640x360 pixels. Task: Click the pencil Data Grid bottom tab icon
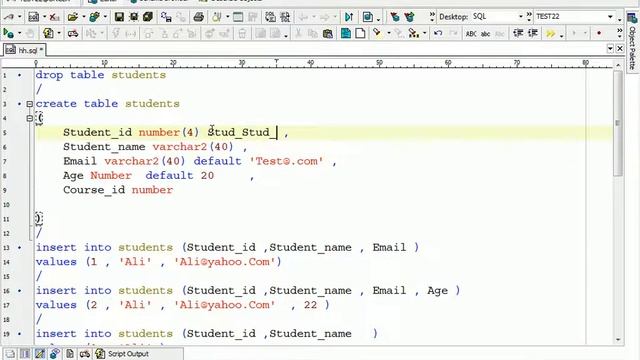pyautogui.click(x=40, y=353)
